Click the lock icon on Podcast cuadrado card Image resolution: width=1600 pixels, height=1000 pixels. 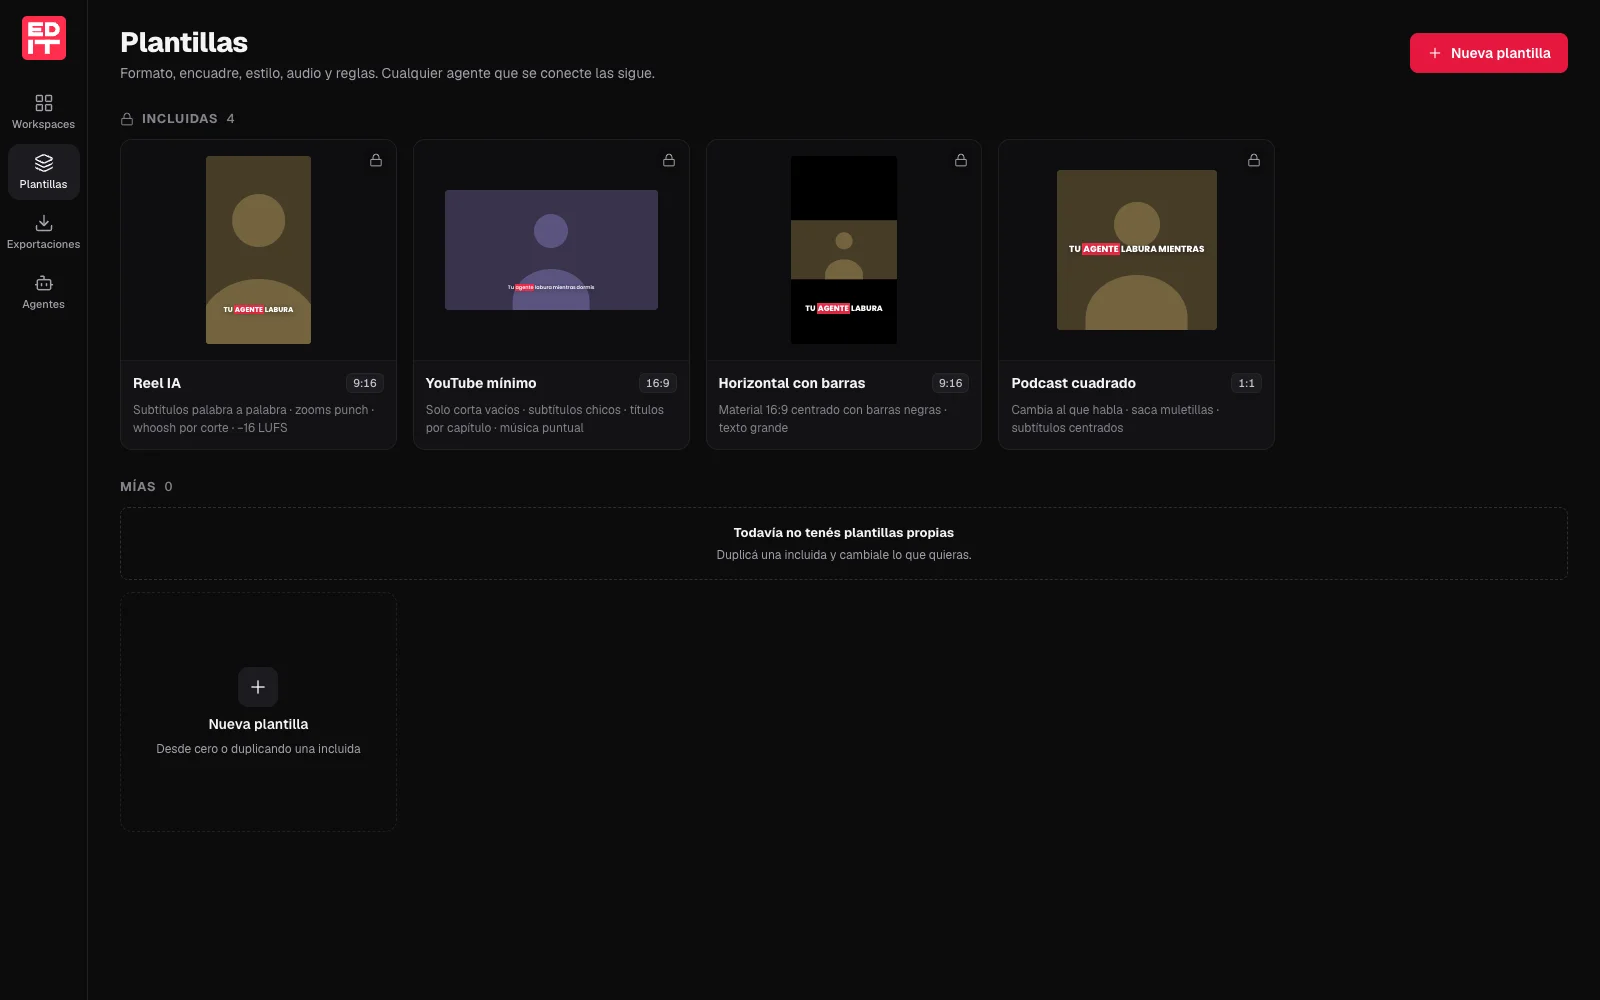[x=1254, y=160]
